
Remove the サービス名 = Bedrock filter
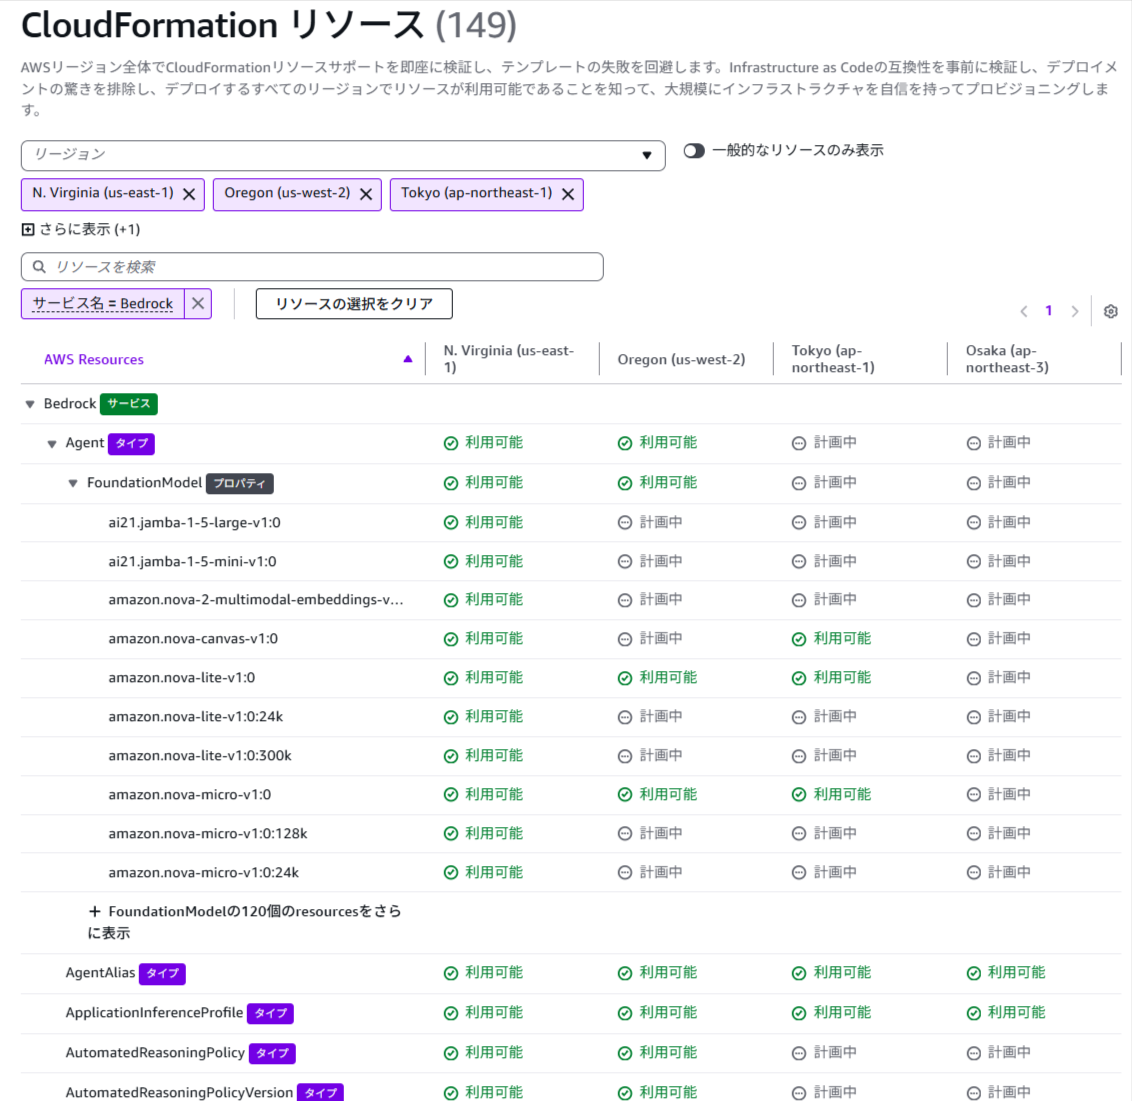point(198,303)
